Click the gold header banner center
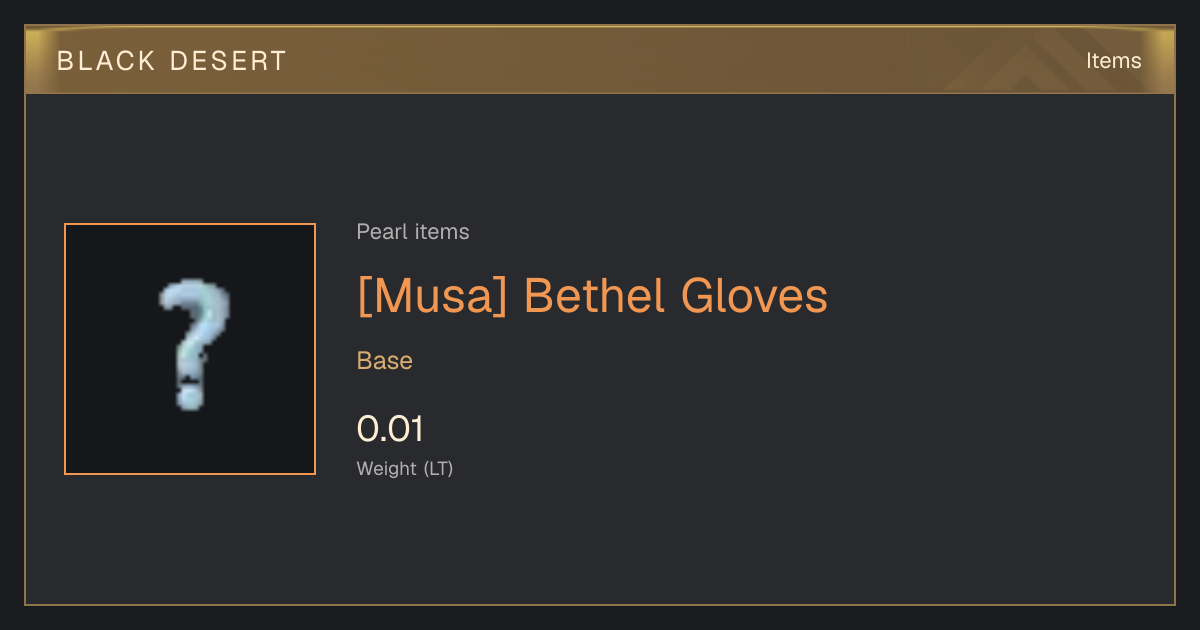 coord(600,60)
